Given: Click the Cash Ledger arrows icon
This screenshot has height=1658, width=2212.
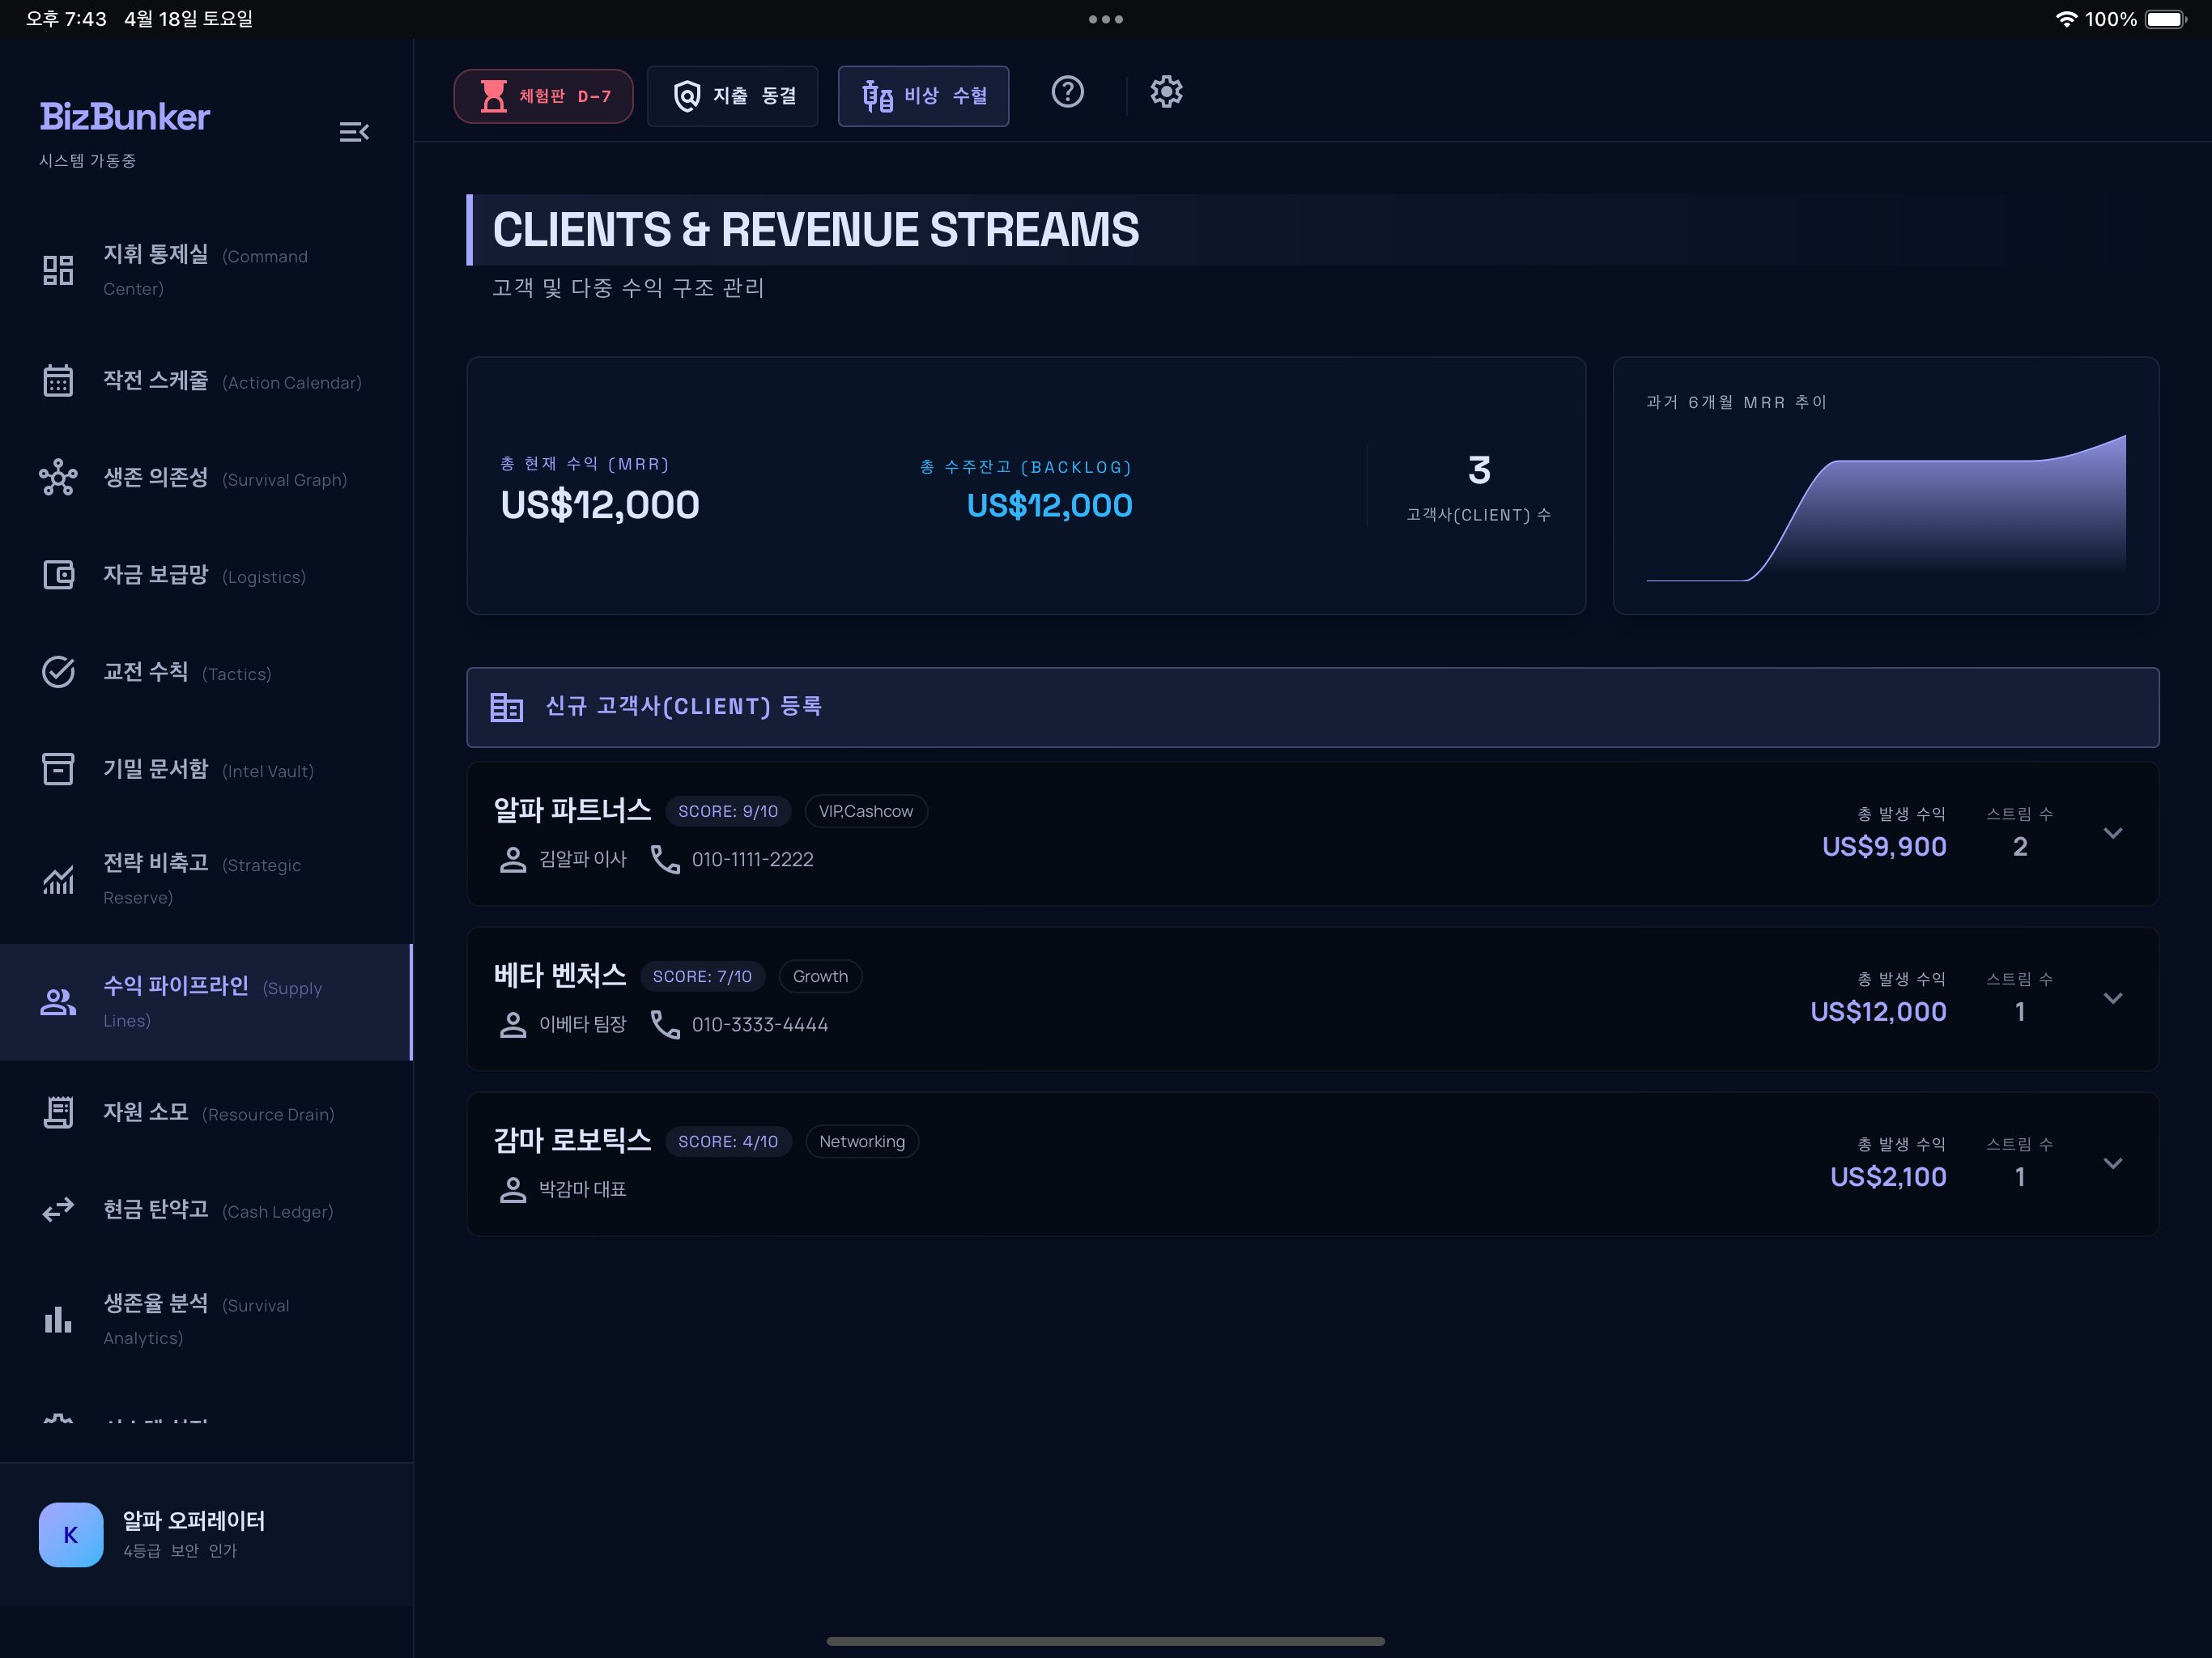Looking at the screenshot, I should tap(58, 1210).
